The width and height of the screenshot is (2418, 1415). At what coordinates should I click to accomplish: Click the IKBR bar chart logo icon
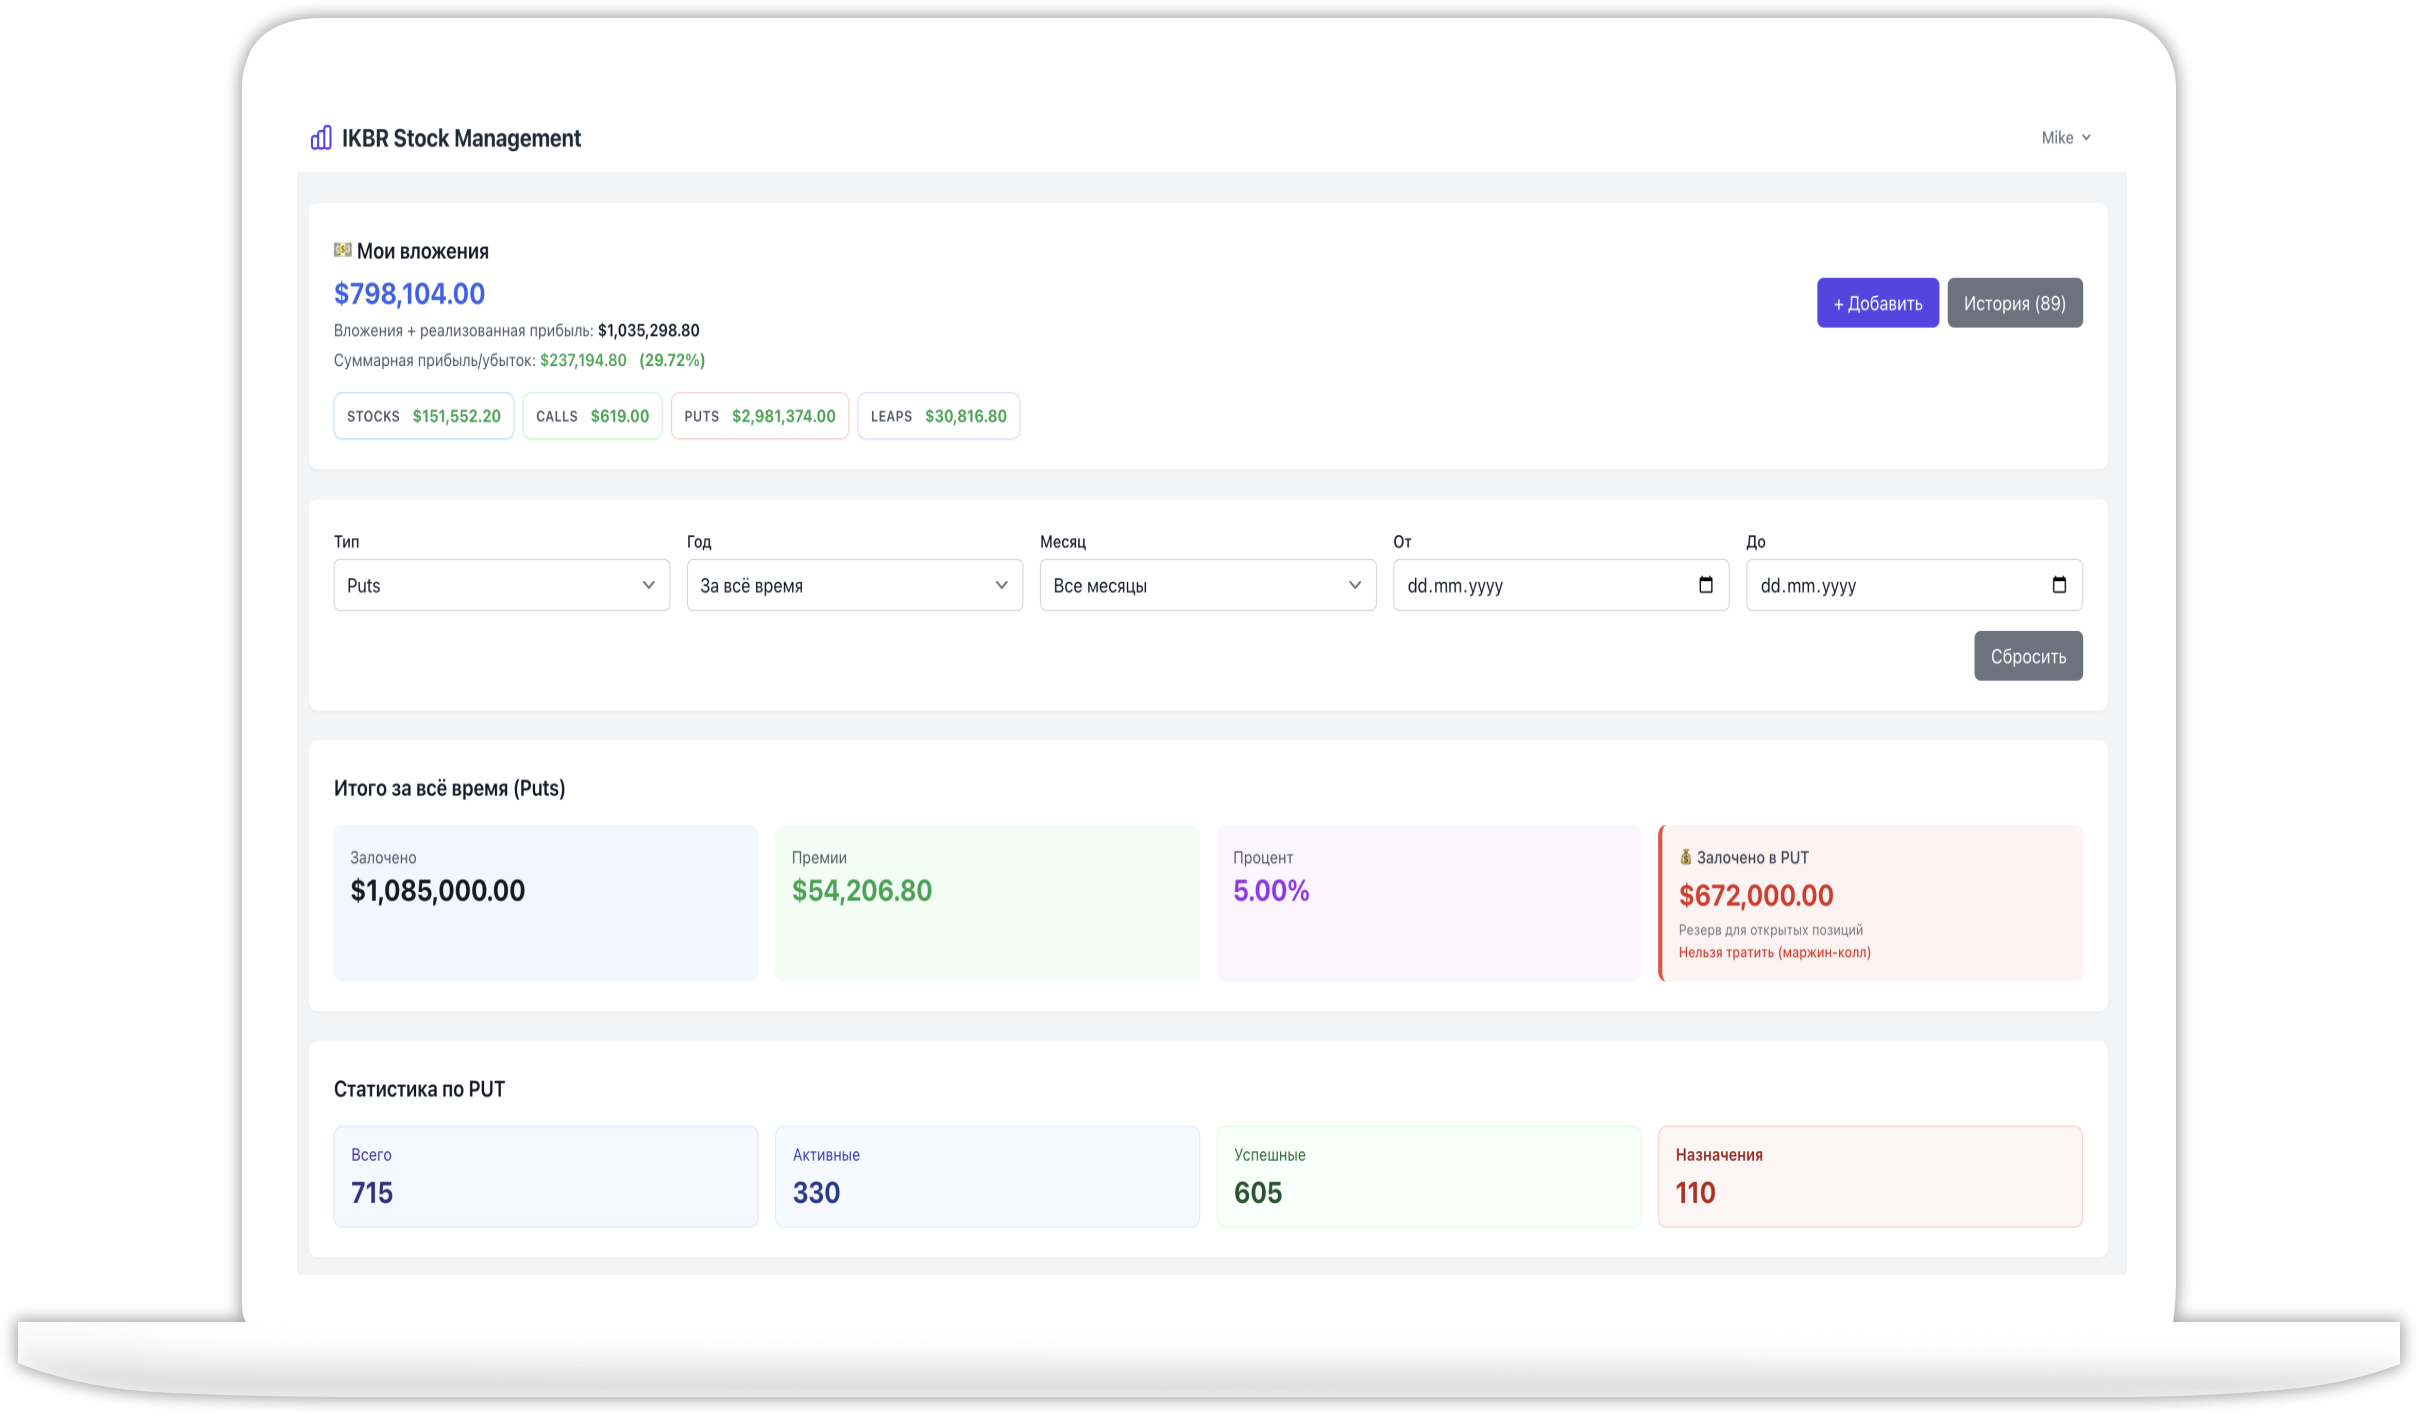pos(321,138)
